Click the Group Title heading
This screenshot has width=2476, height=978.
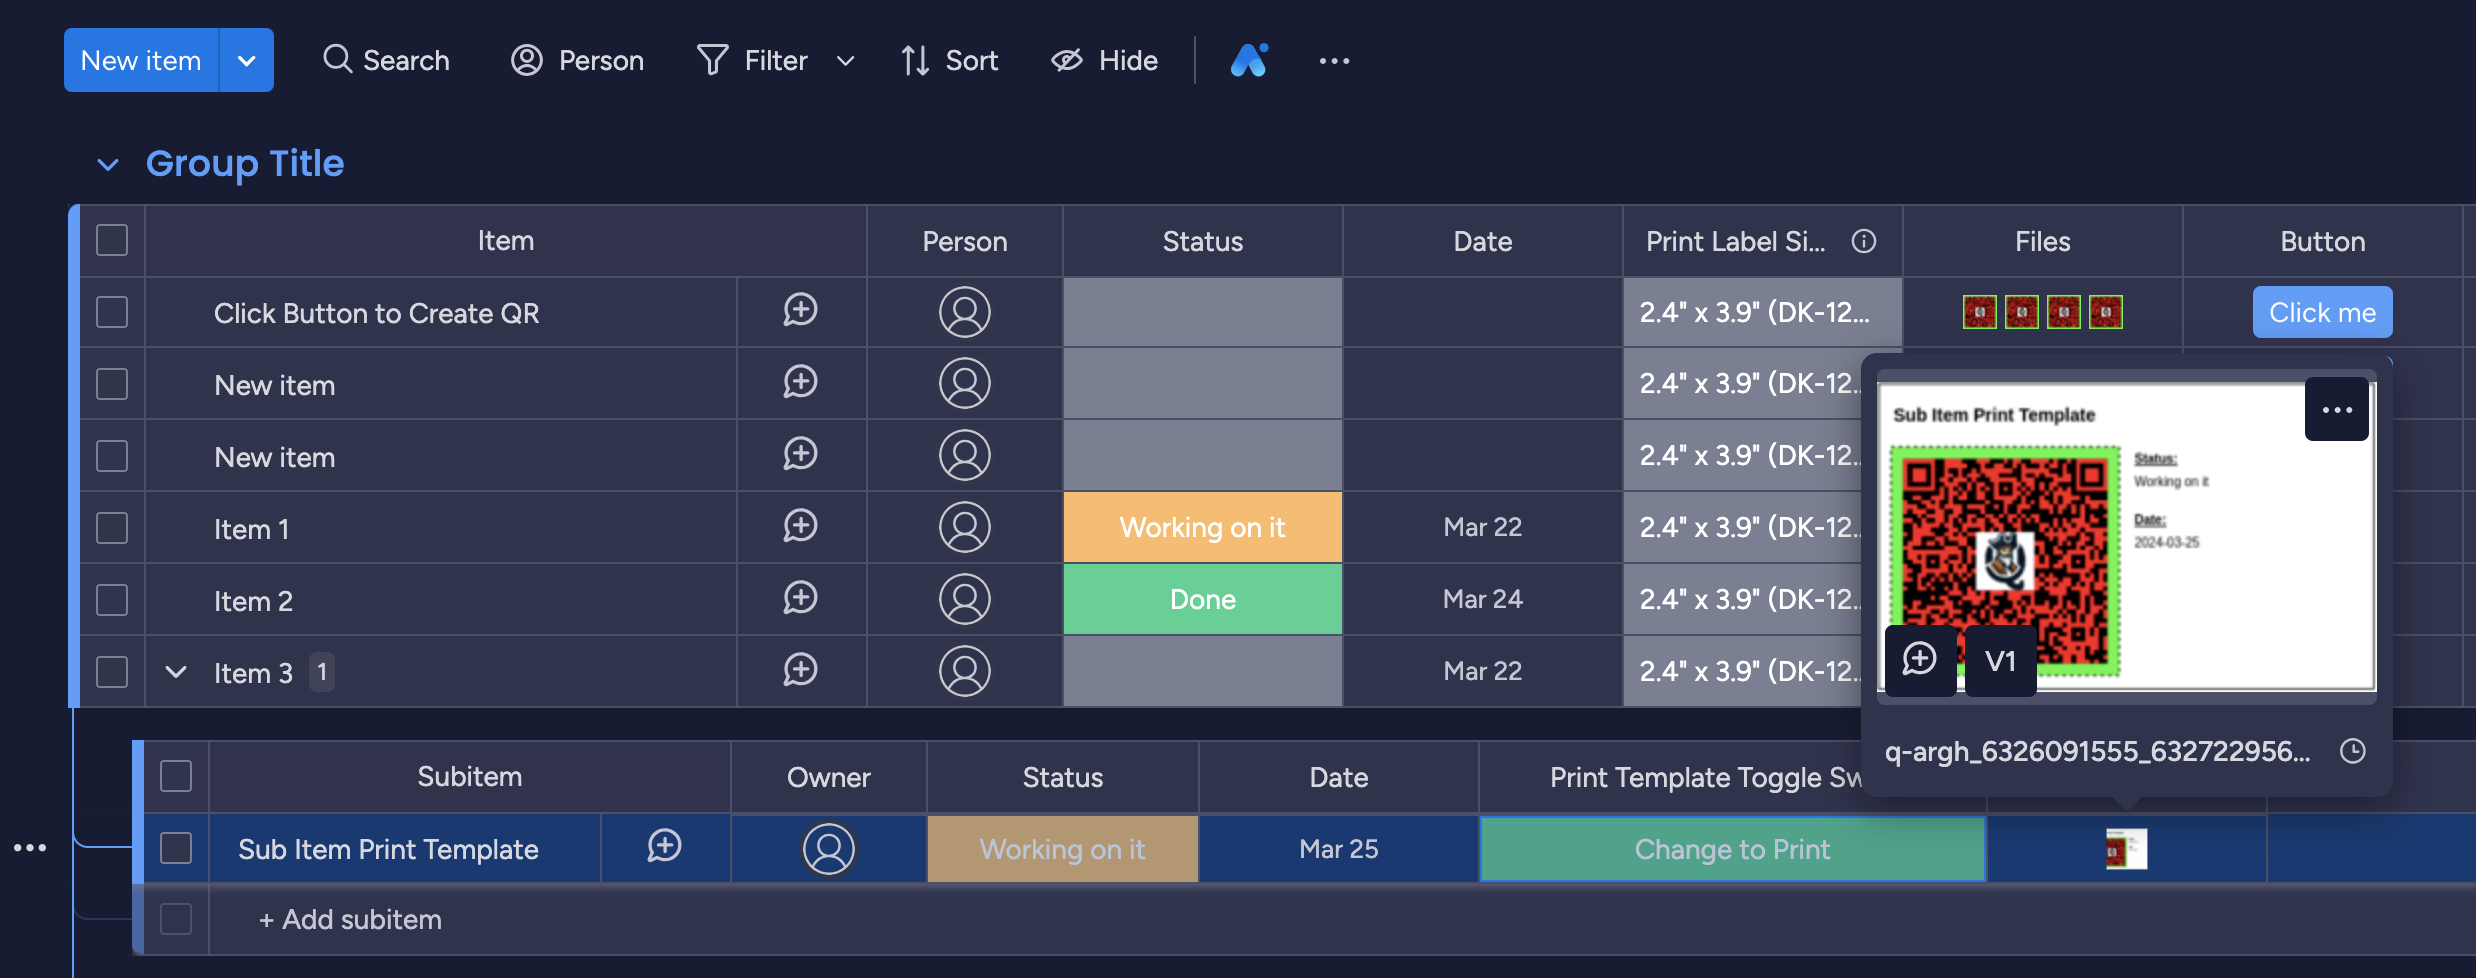[245, 163]
